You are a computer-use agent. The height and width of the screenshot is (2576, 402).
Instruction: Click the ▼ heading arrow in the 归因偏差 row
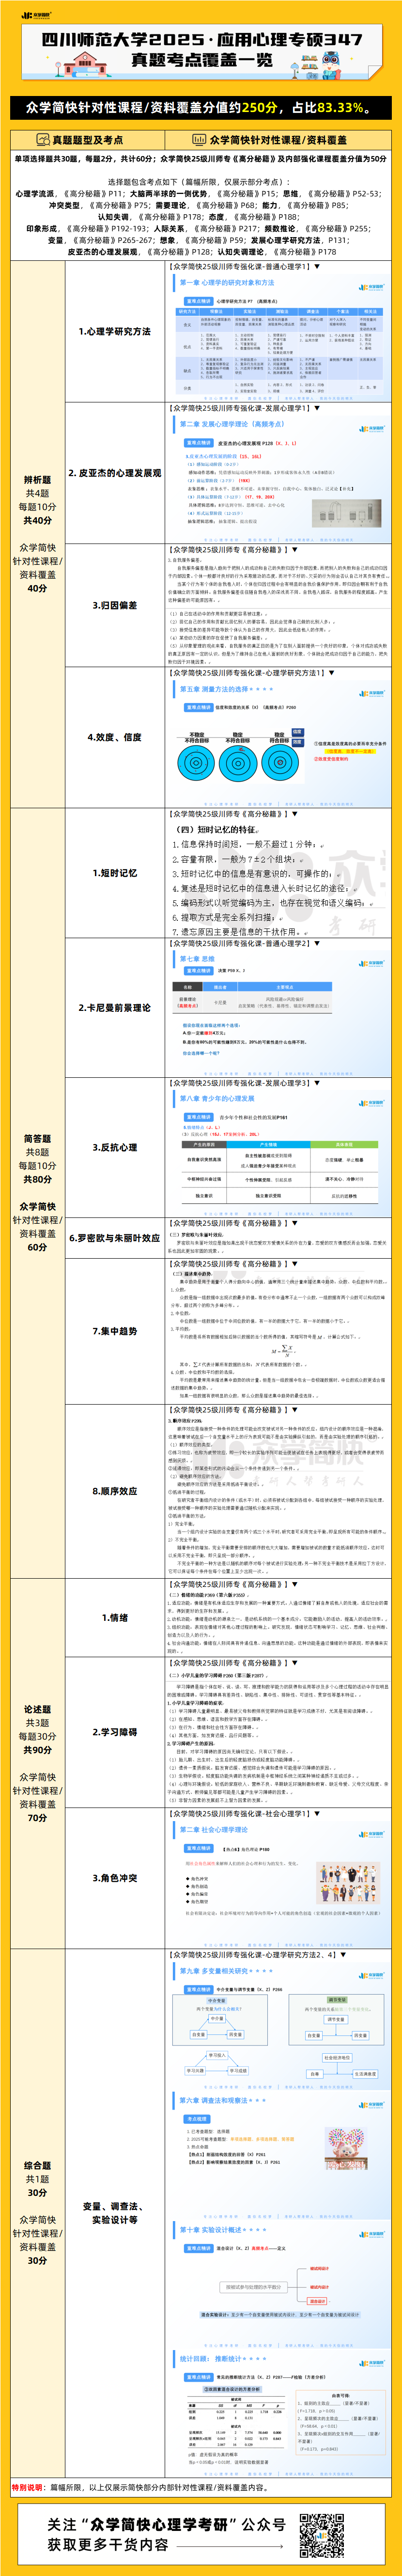(294, 549)
